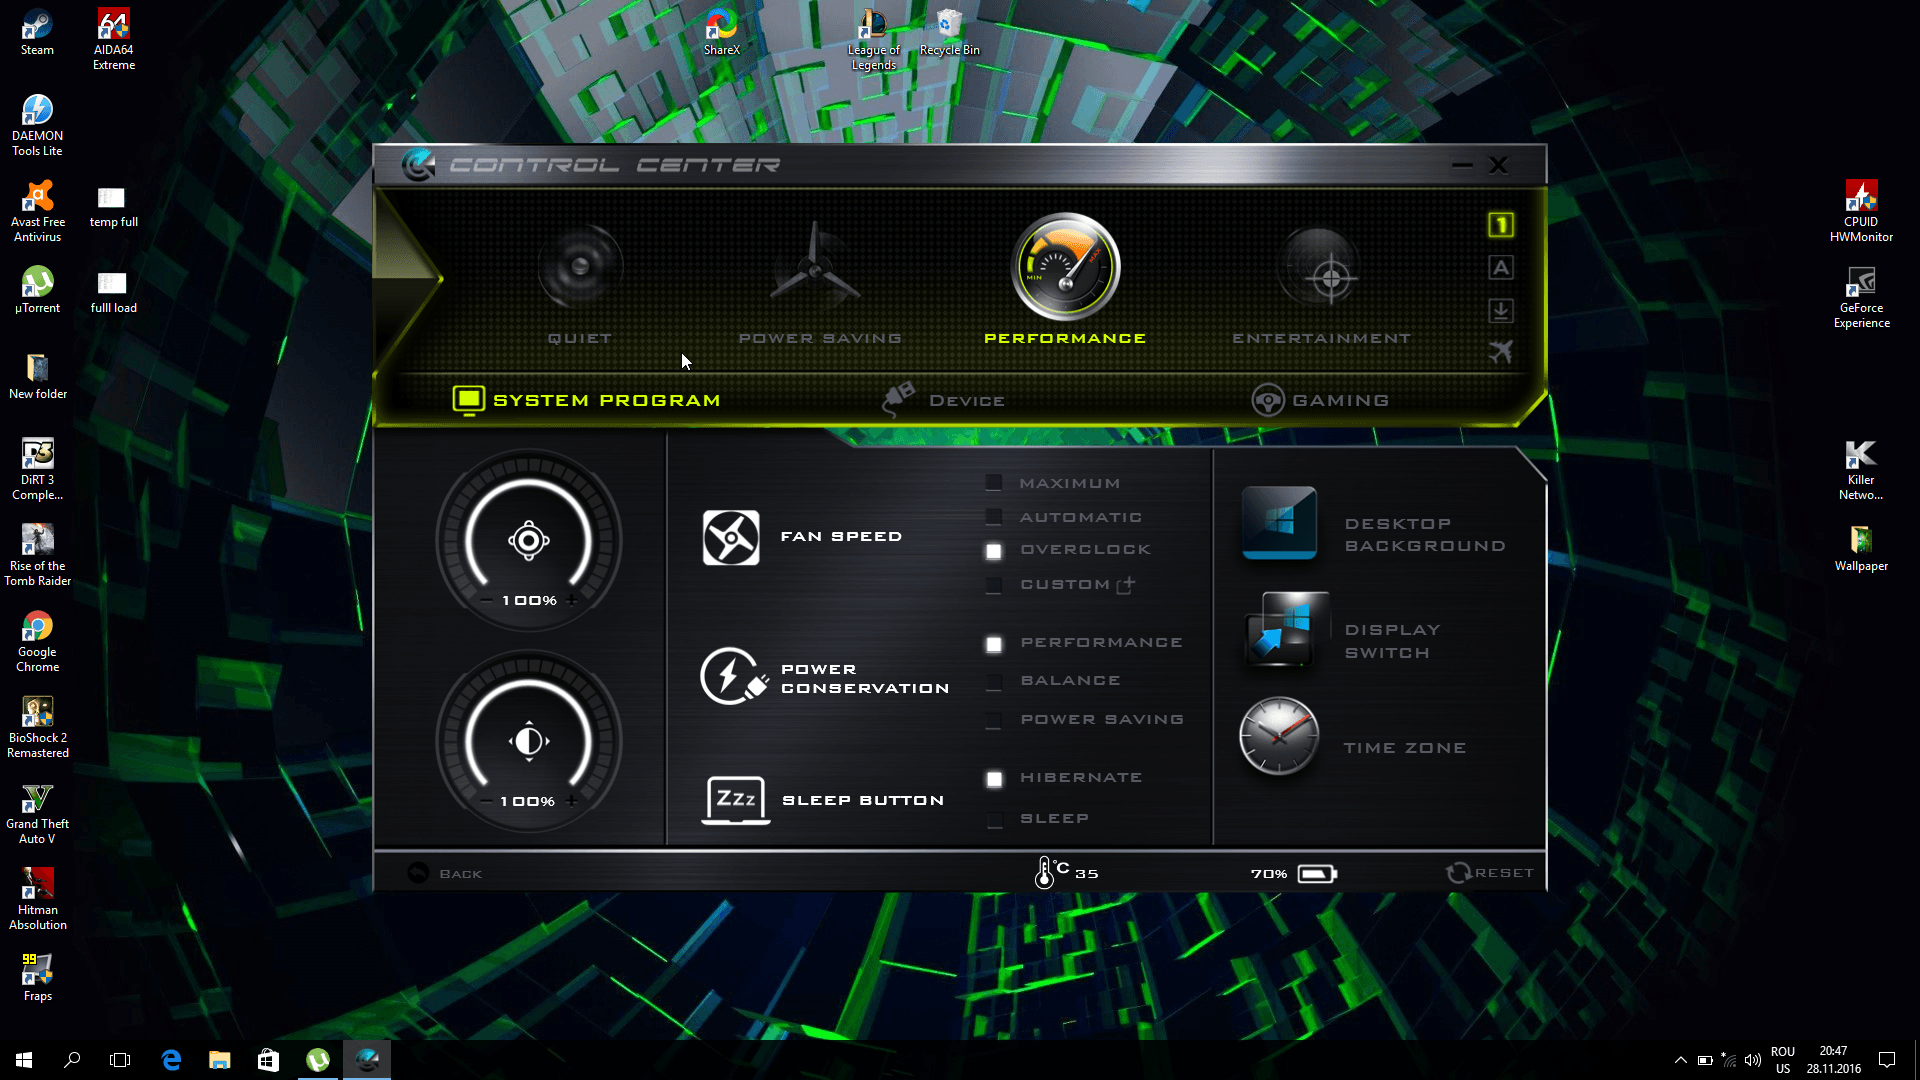1920x1080 pixels.
Task: Open File Explorer from the taskbar
Action: (219, 1060)
